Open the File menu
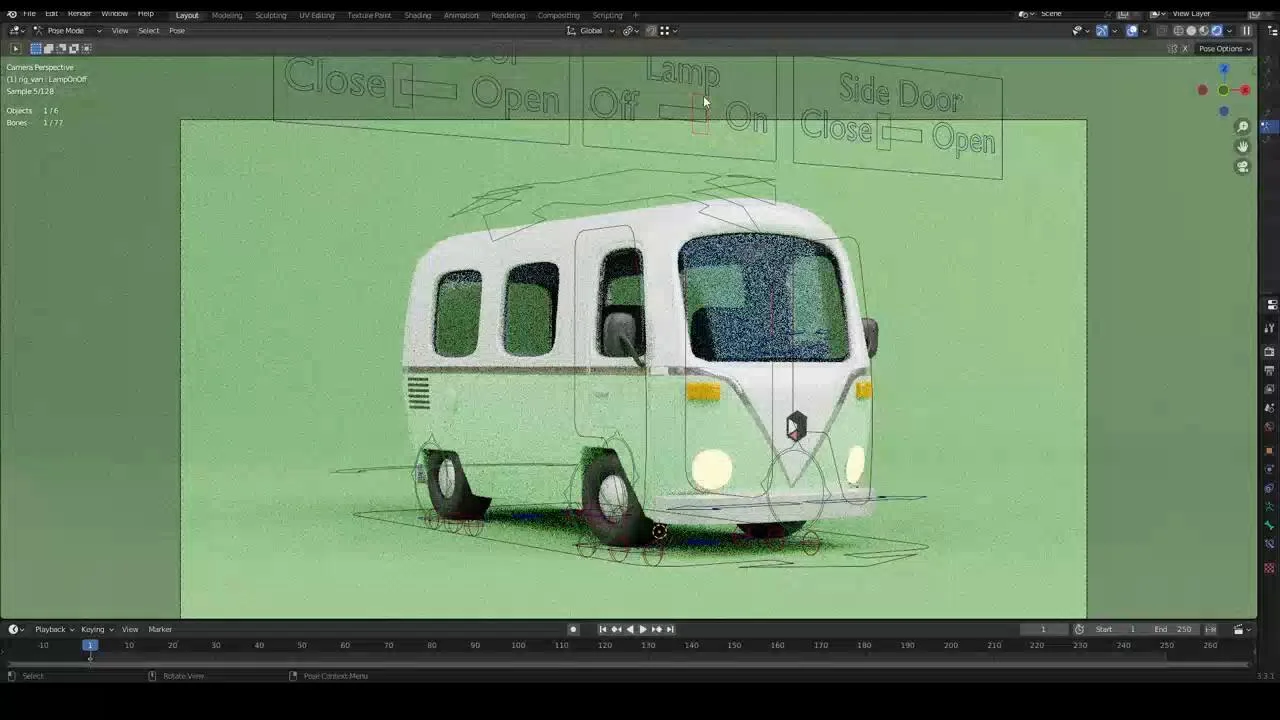 (x=29, y=14)
